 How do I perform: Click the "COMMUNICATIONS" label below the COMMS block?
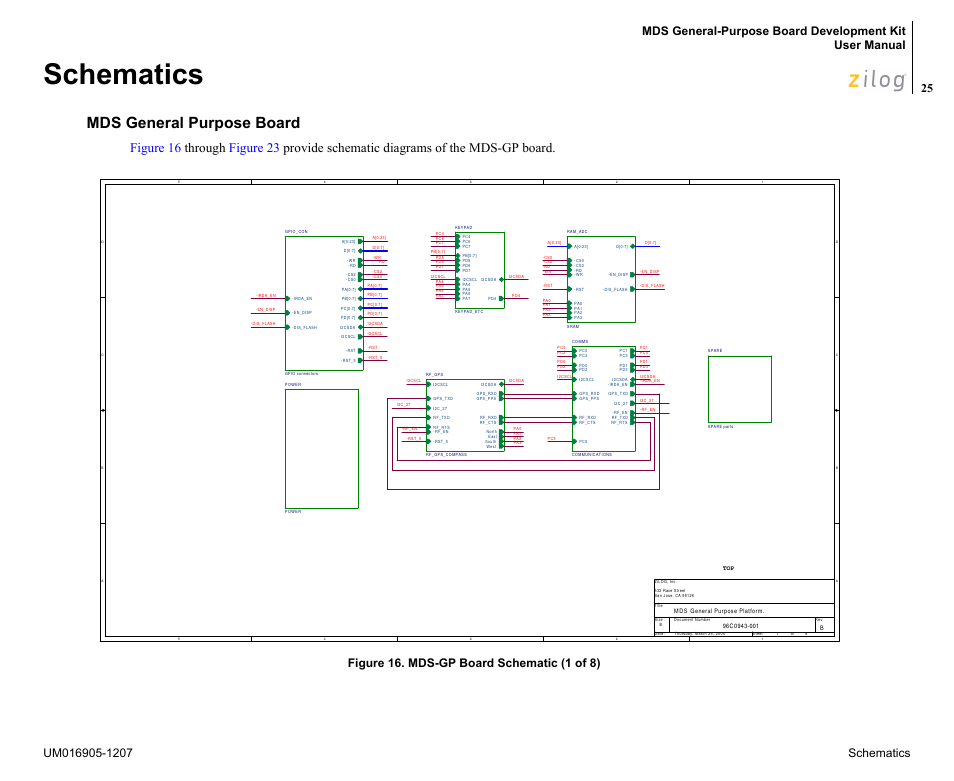coord(592,454)
